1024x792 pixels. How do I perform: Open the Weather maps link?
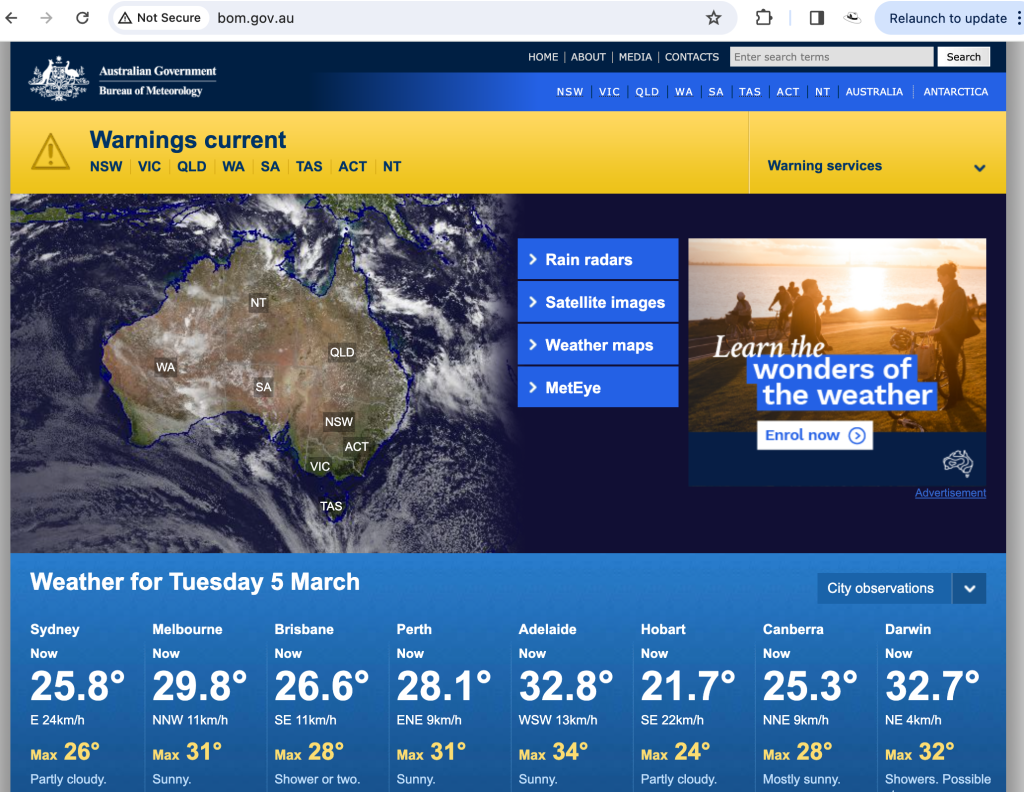point(598,345)
